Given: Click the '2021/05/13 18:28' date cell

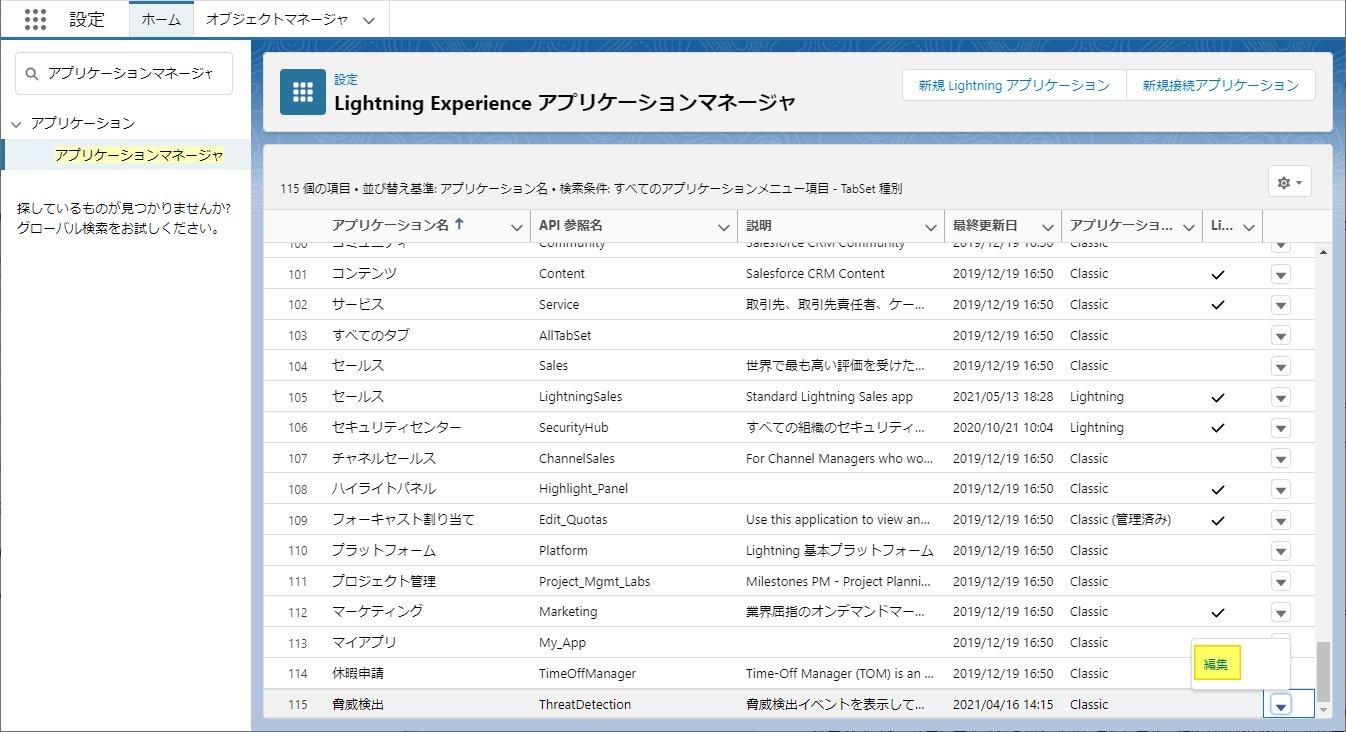Looking at the screenshot, I should coord(1003,397).
